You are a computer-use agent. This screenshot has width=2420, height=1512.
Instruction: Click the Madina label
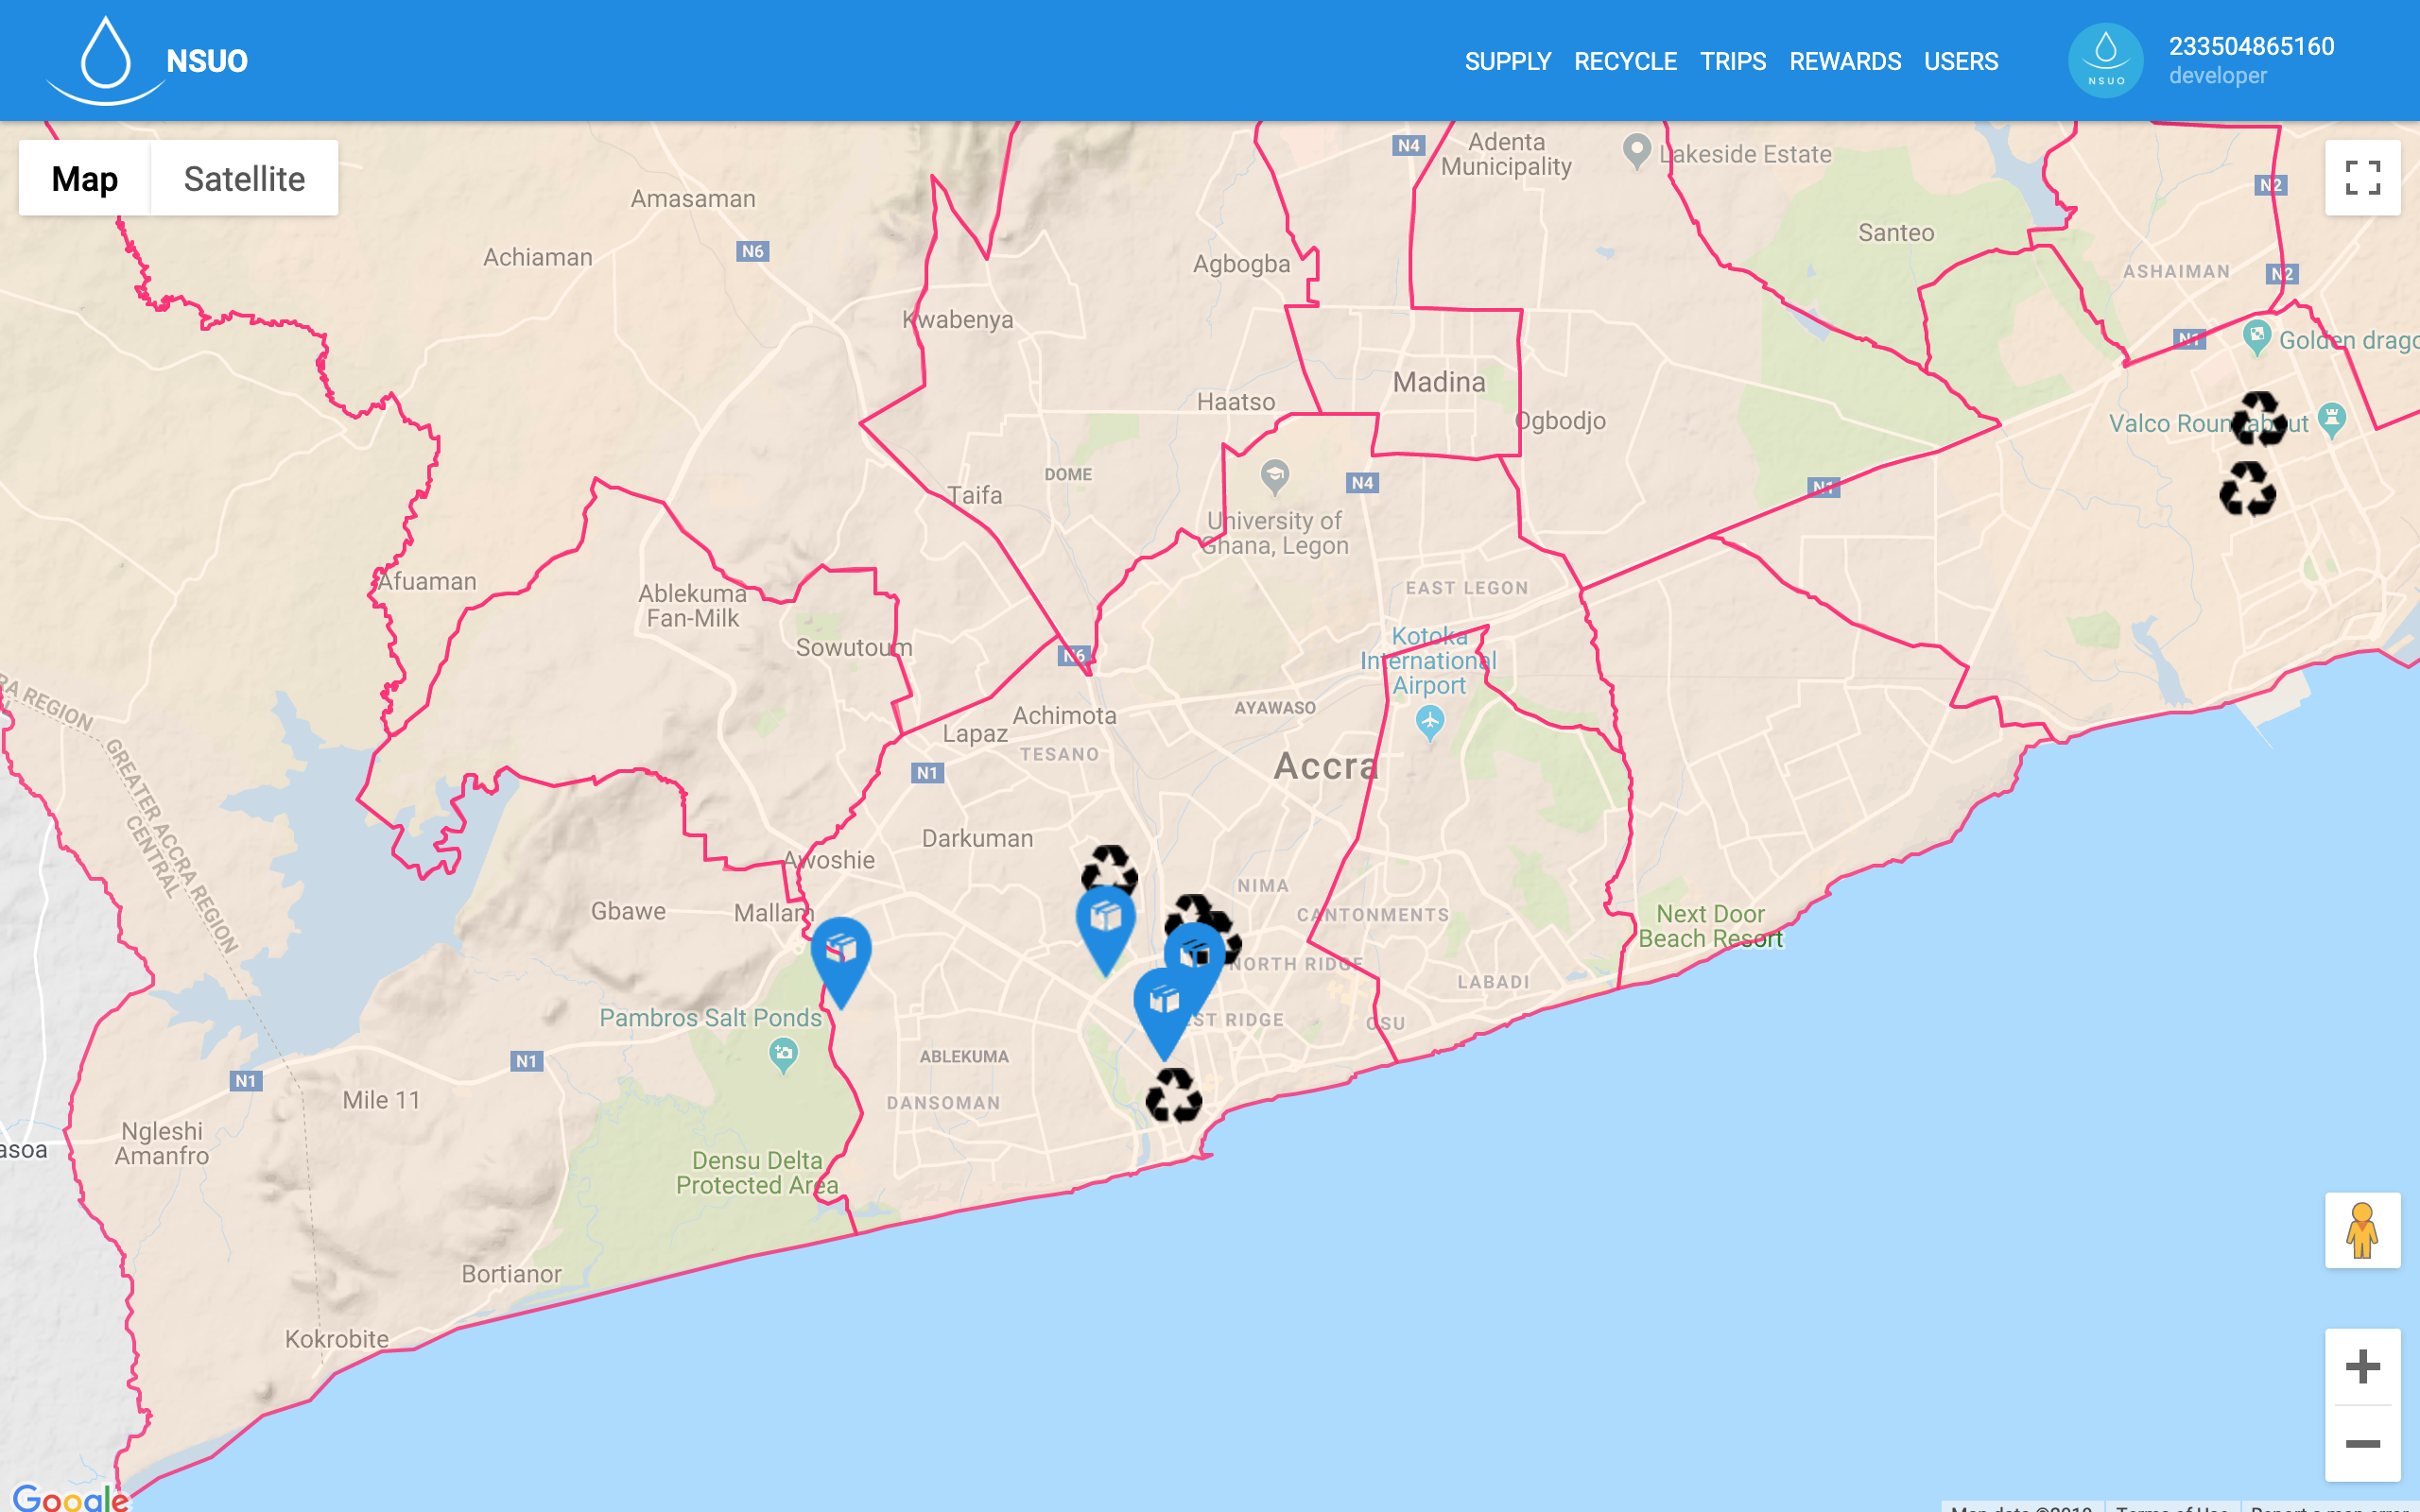tap(1439, 382)
